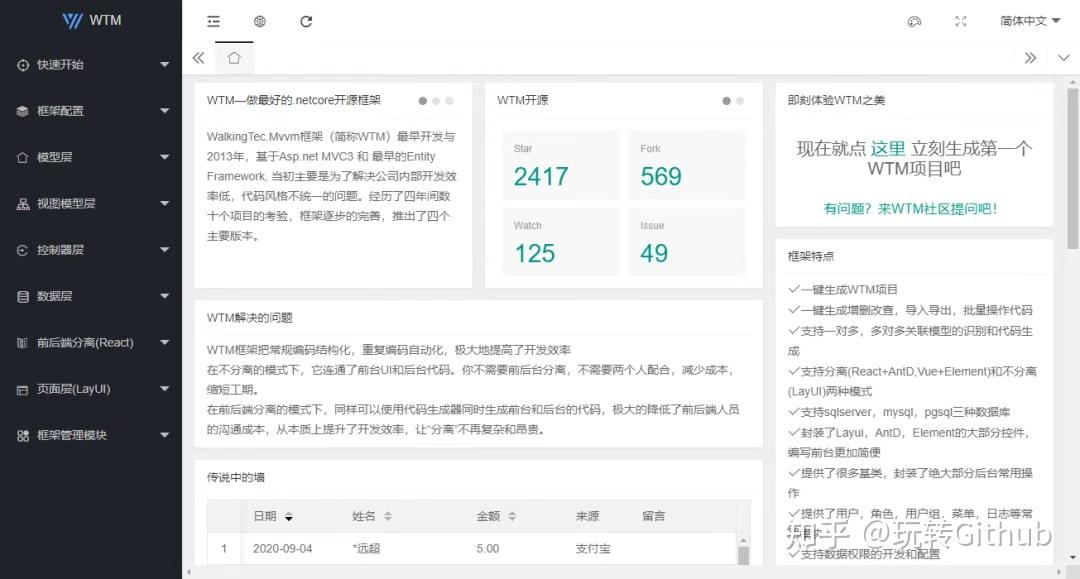Switch to the home tab above content
Screen dimensions: 1080x579
click(234, 58)
